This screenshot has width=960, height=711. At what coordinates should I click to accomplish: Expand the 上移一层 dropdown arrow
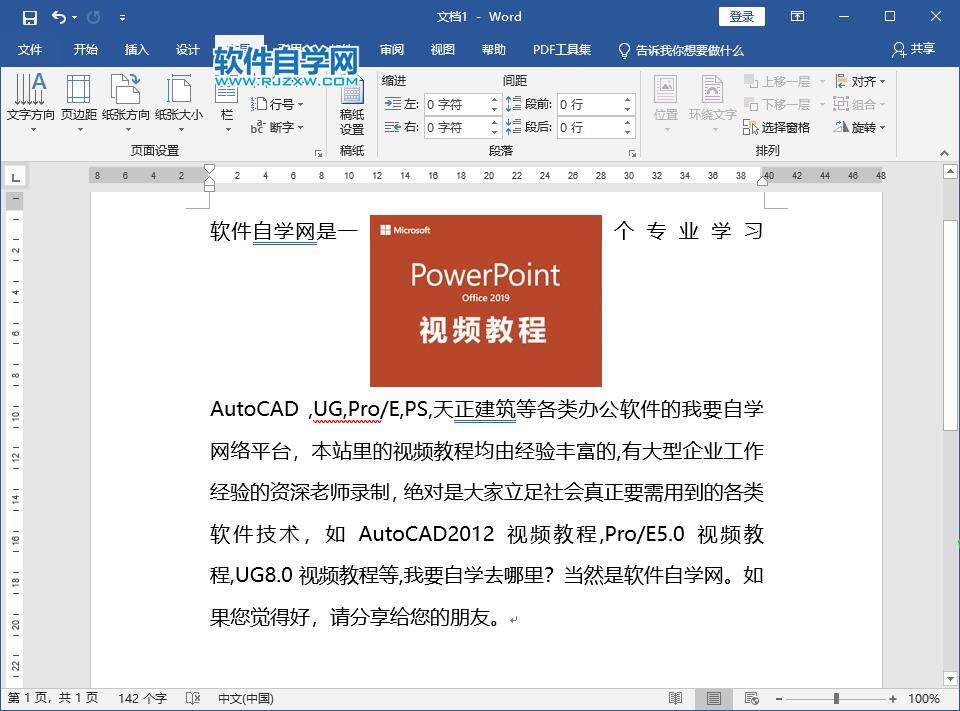pyautogui.click(x=822, y=81)
